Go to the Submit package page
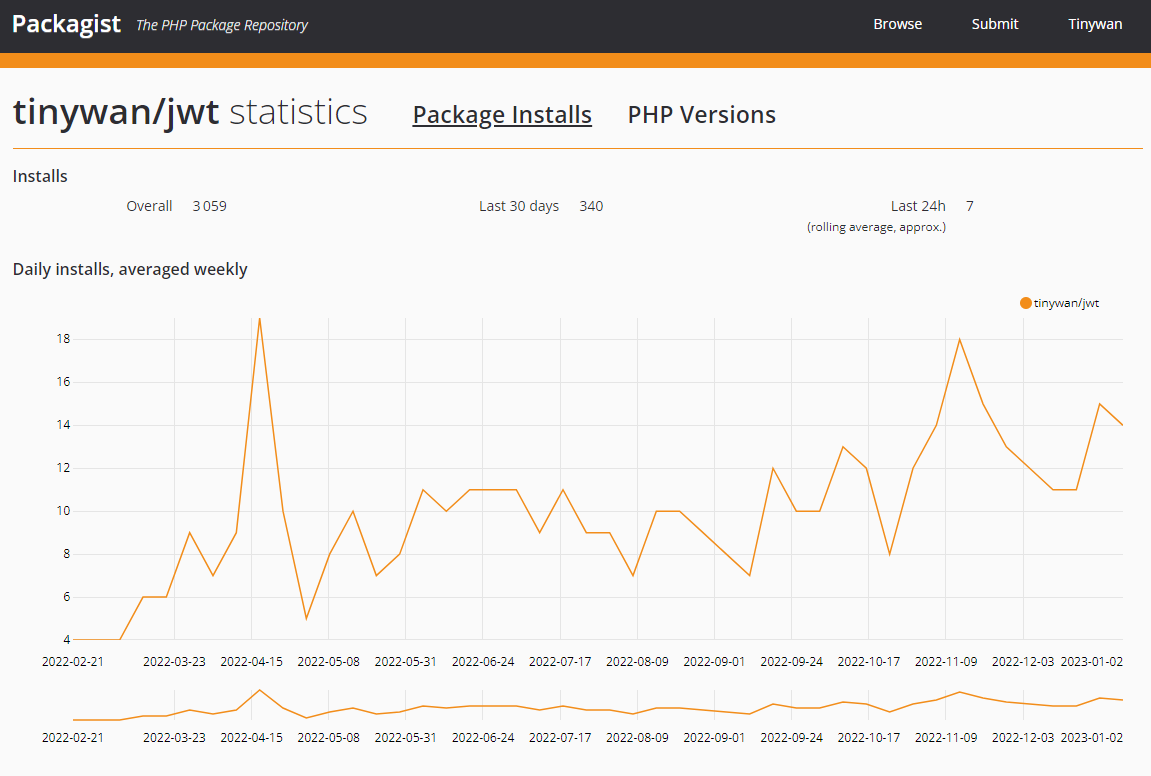The image size is (1151, 776). tap(994, 24)
